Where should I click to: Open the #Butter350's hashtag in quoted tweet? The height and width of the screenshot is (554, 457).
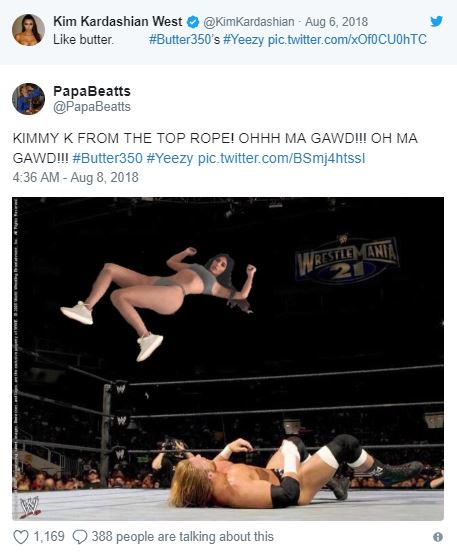(x=184, y=40)
